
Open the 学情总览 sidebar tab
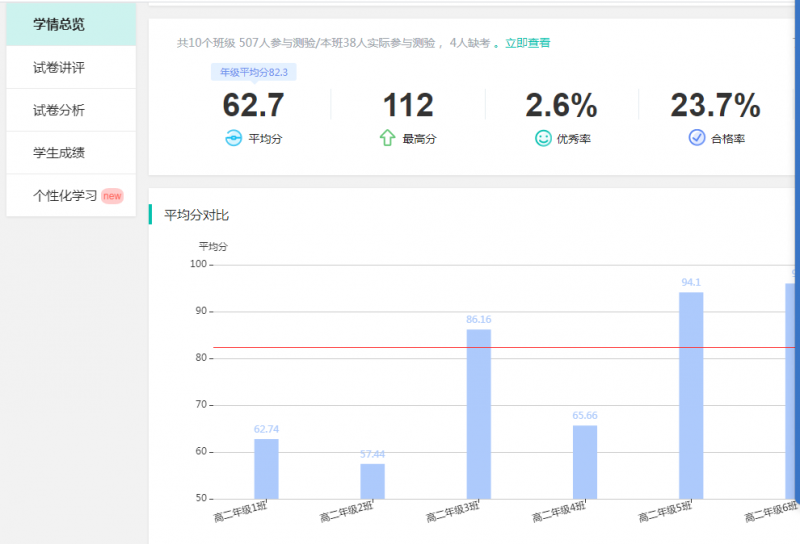tap(71, 24)
